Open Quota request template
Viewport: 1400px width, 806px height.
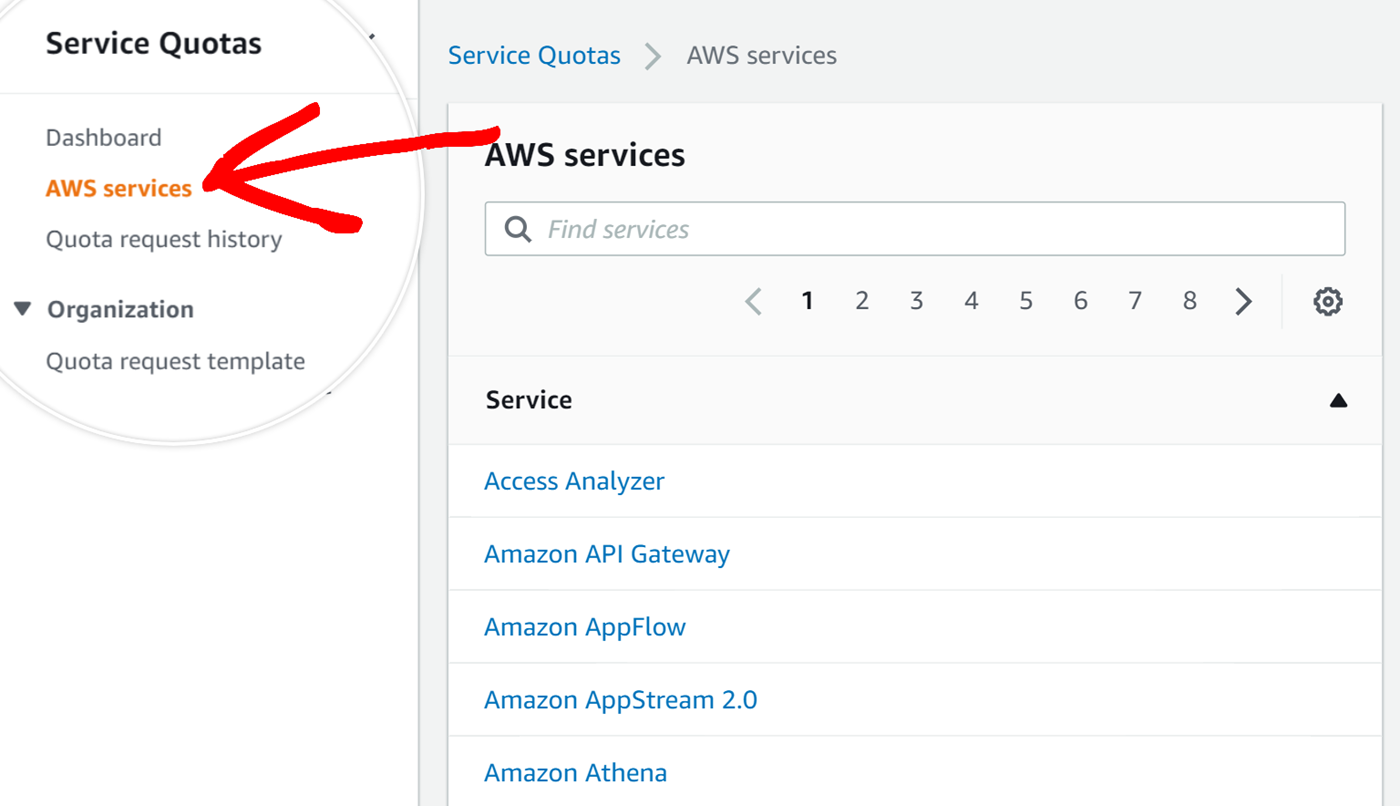175,361
